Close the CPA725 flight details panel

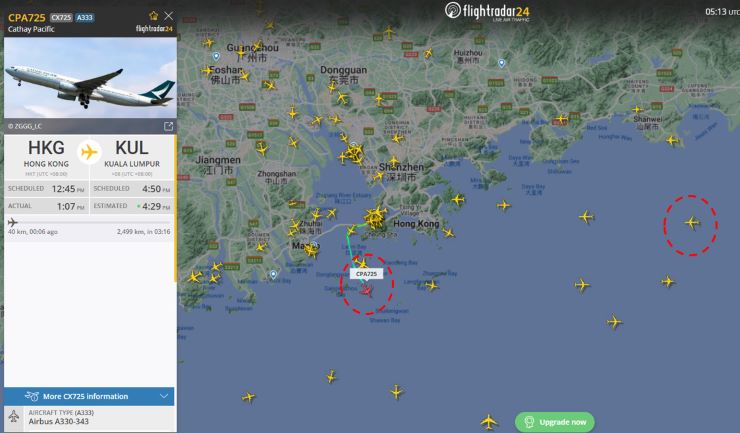tap(168, 16)
